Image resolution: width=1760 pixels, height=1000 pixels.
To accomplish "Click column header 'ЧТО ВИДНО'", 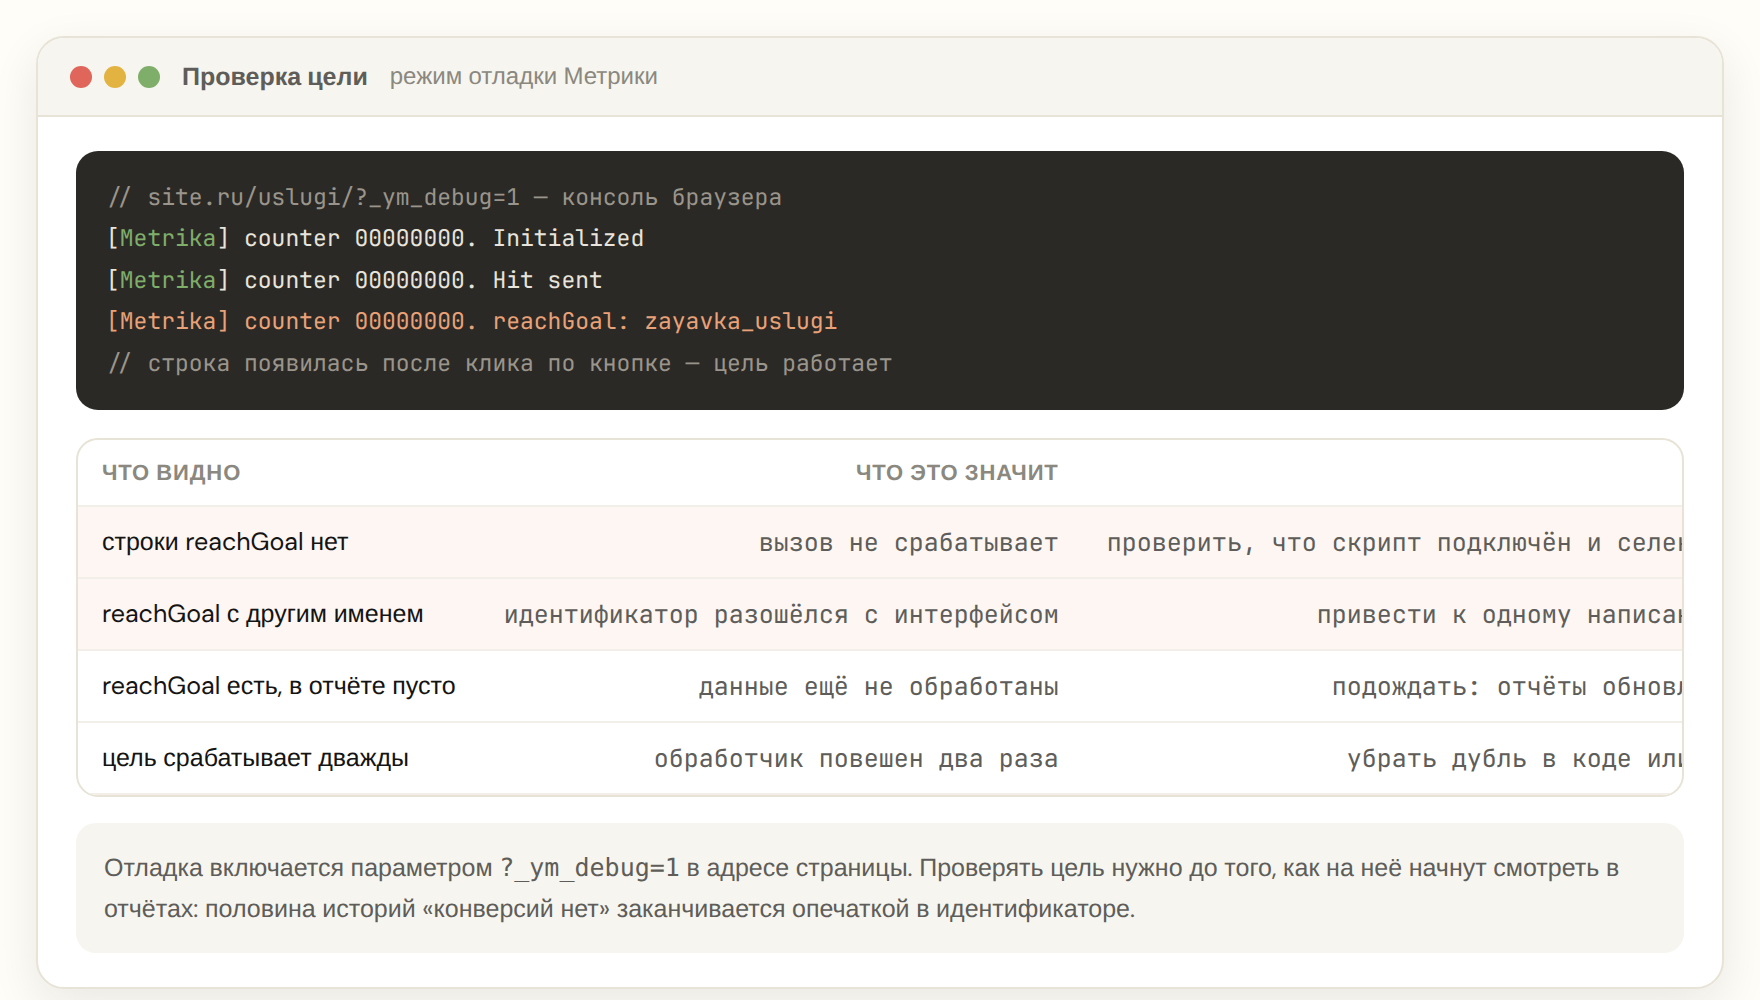I will pyautogui.click(x=171, y=473).
